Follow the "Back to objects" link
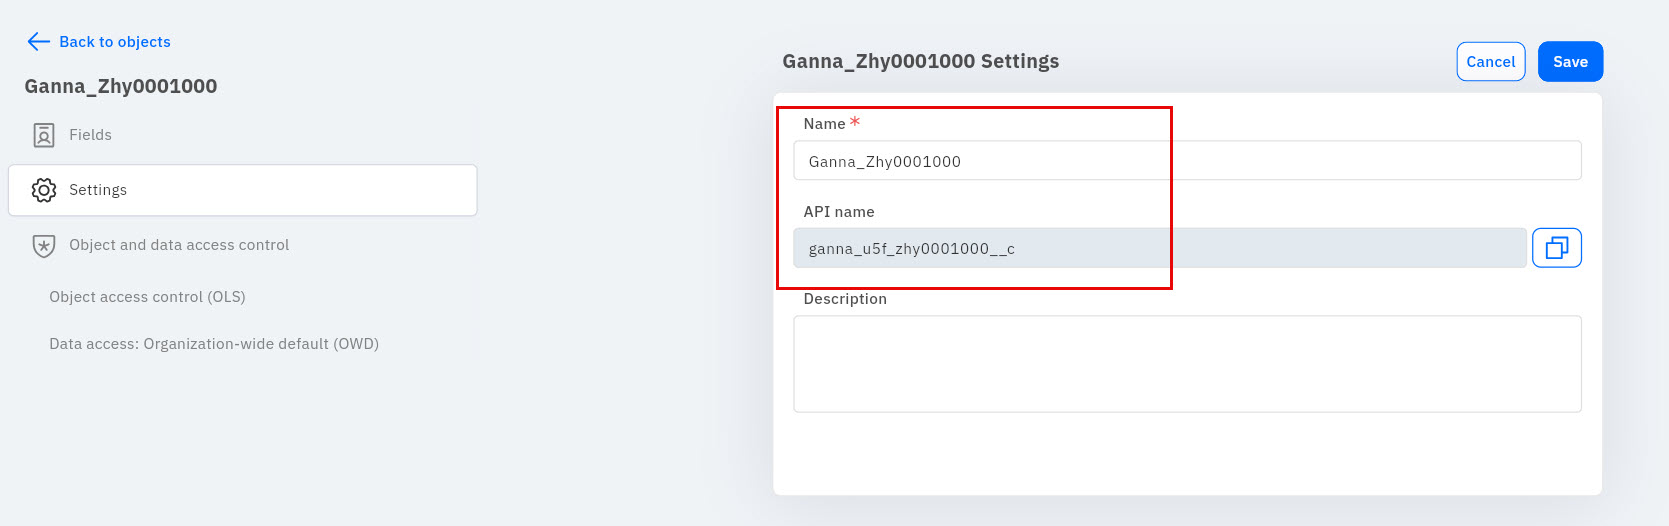This screenshot has height=526, width=1669. [115, 42]
